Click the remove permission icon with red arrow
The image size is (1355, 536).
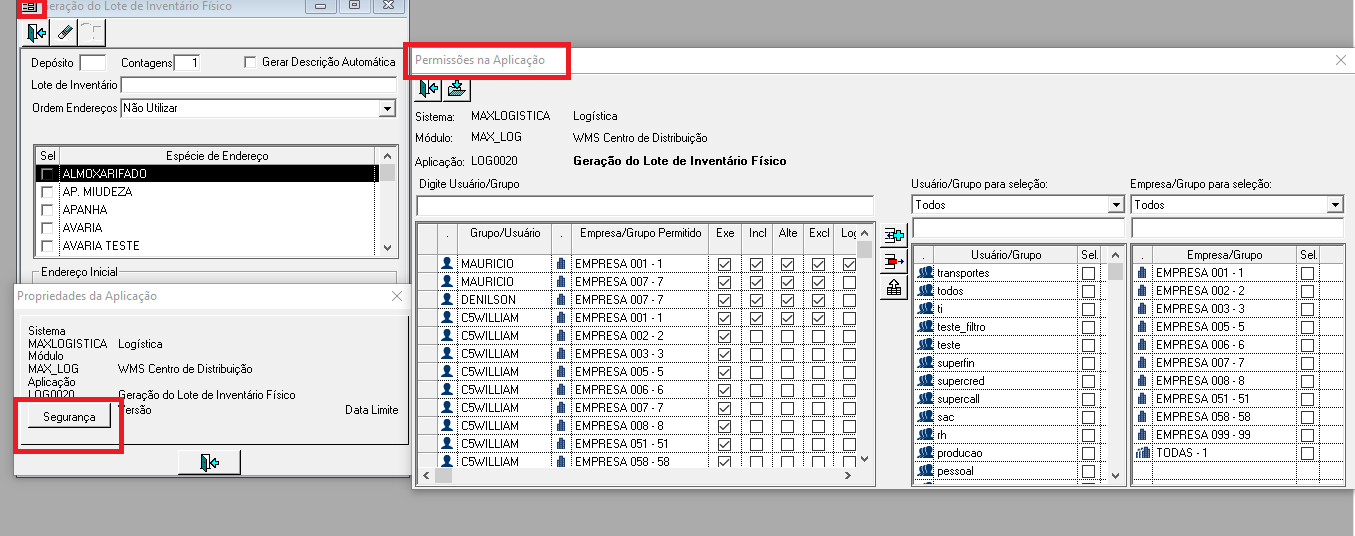(x=893, y=262)
